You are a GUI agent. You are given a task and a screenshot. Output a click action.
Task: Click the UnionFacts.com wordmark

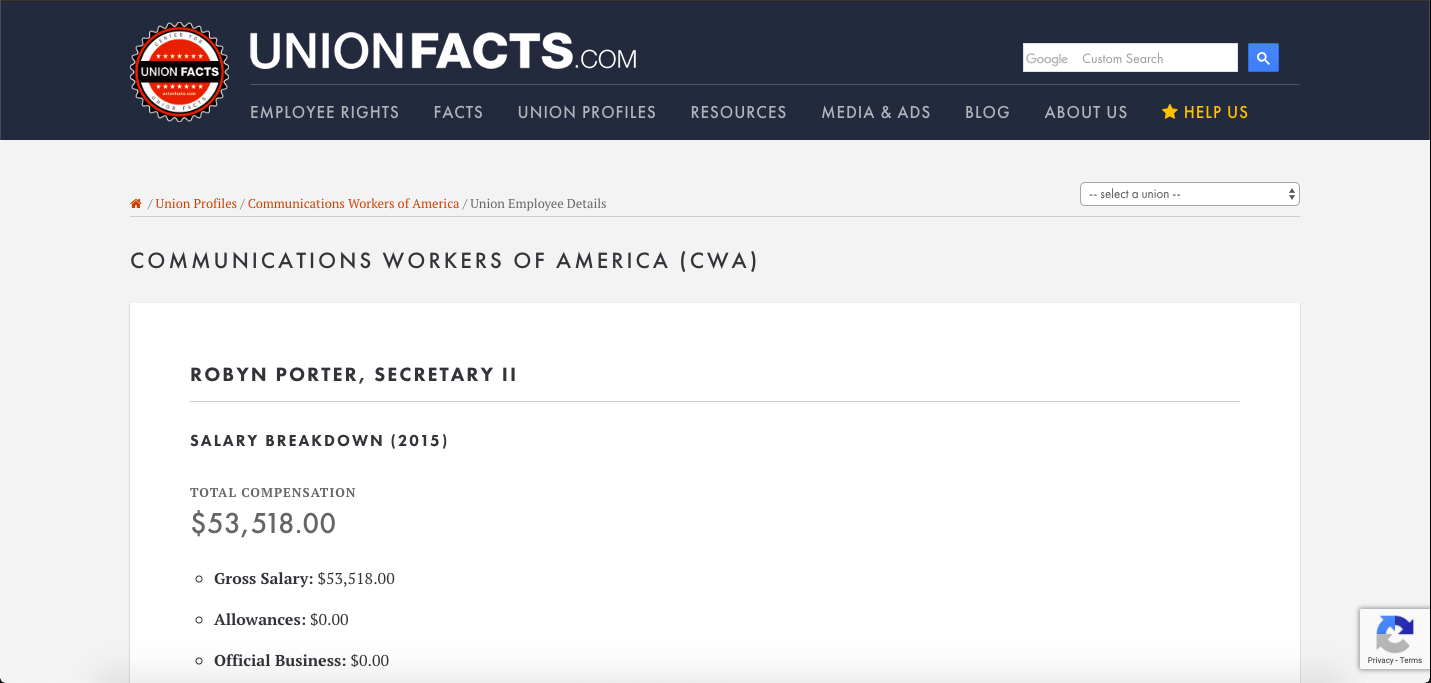click(x=442, y=52)
